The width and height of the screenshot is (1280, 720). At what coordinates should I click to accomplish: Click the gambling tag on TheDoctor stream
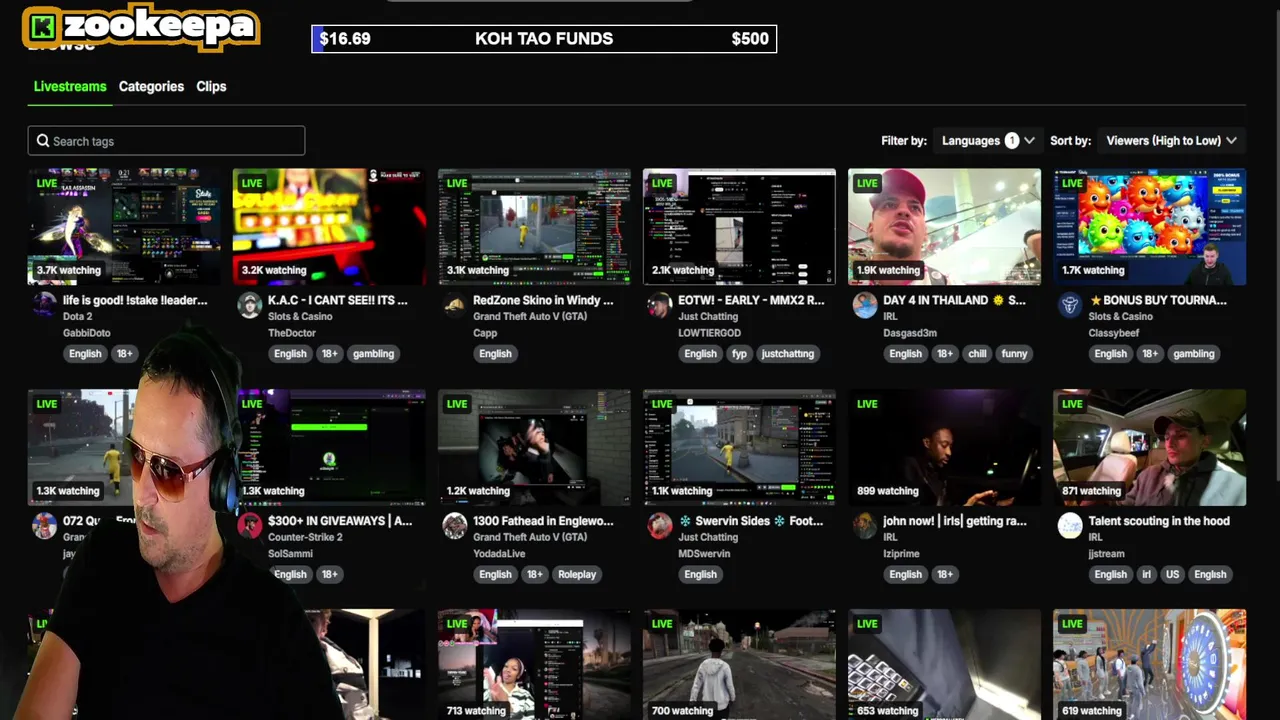373,354
